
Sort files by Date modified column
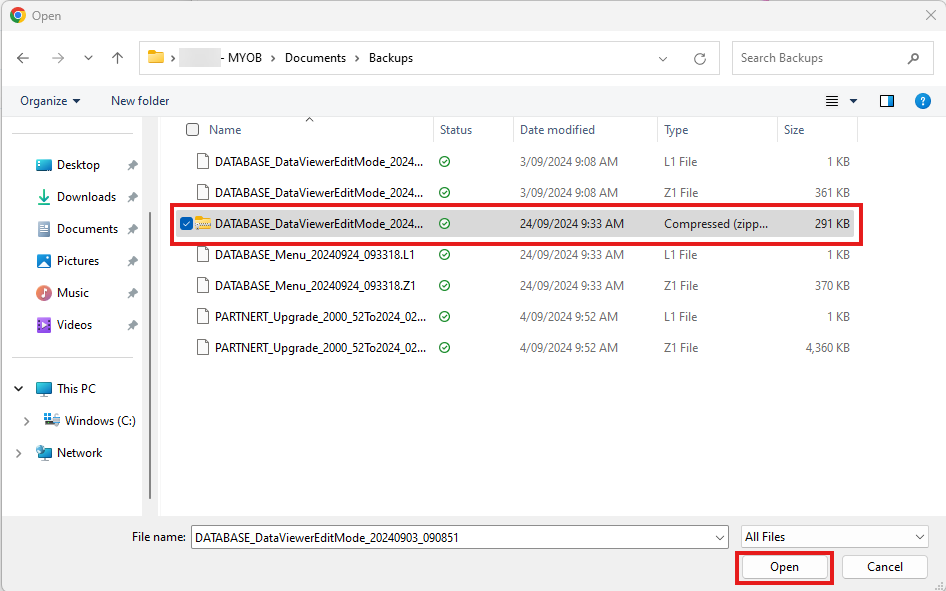tap(557, 130)
